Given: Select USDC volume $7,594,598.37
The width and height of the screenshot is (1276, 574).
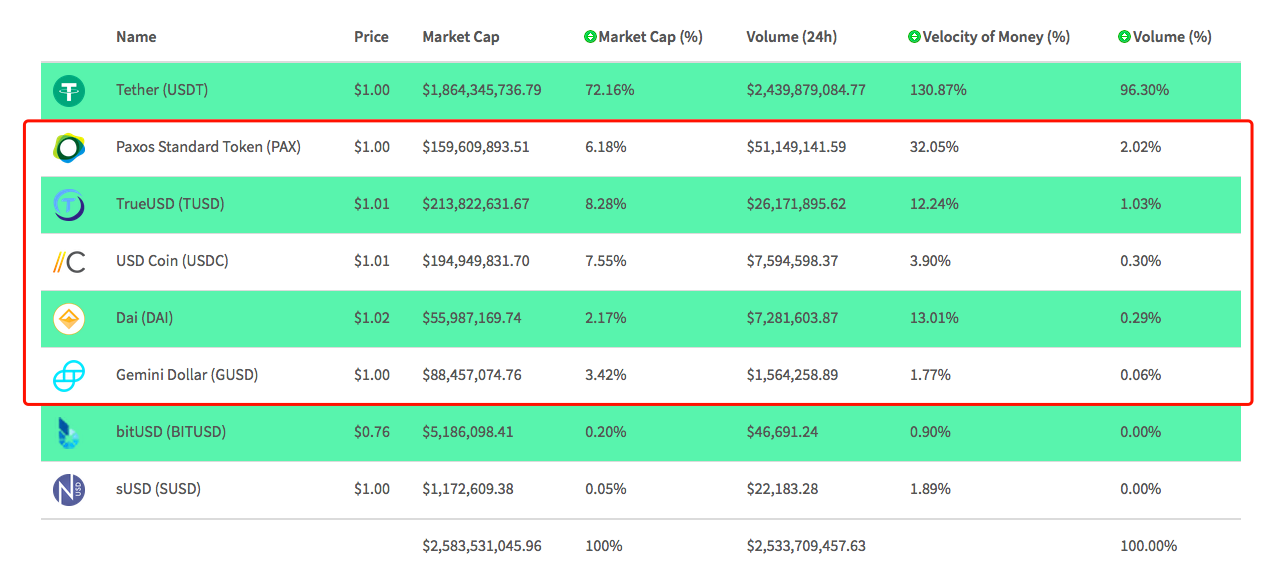Looking at the screenshot, I should point(792,261).
